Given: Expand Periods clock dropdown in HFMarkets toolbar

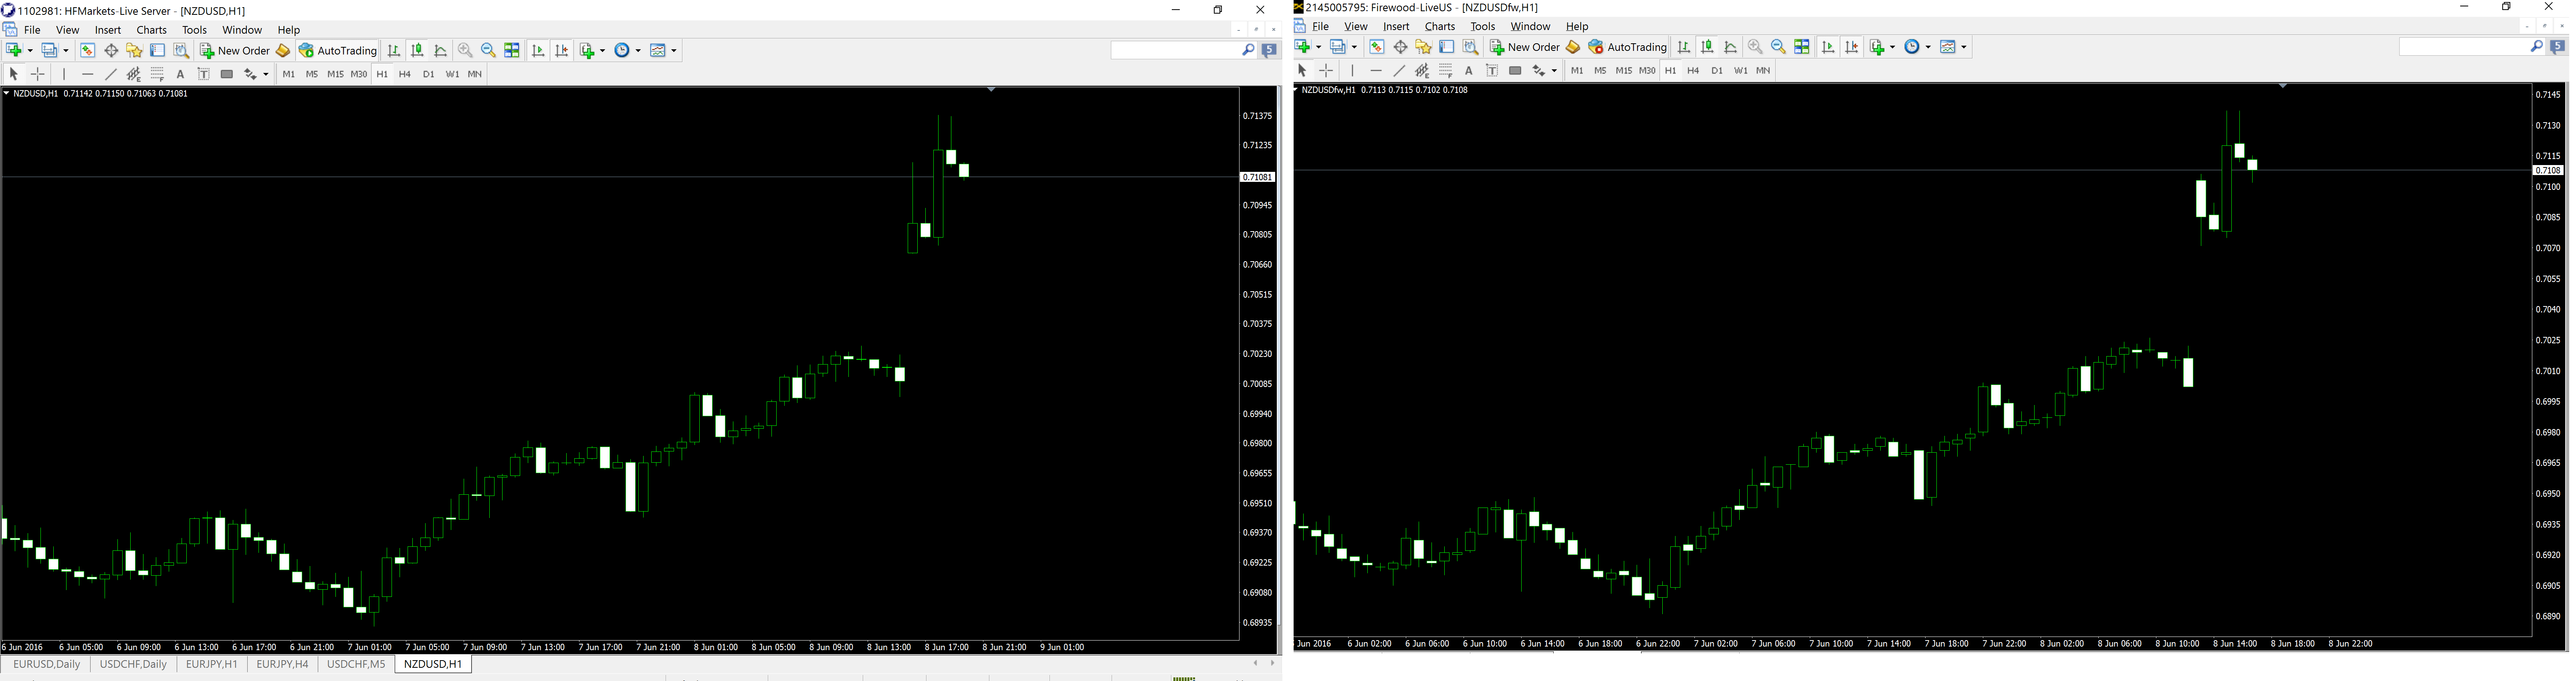Looking at the screenshot, I should pyautogui.click(x=638, y=51).
